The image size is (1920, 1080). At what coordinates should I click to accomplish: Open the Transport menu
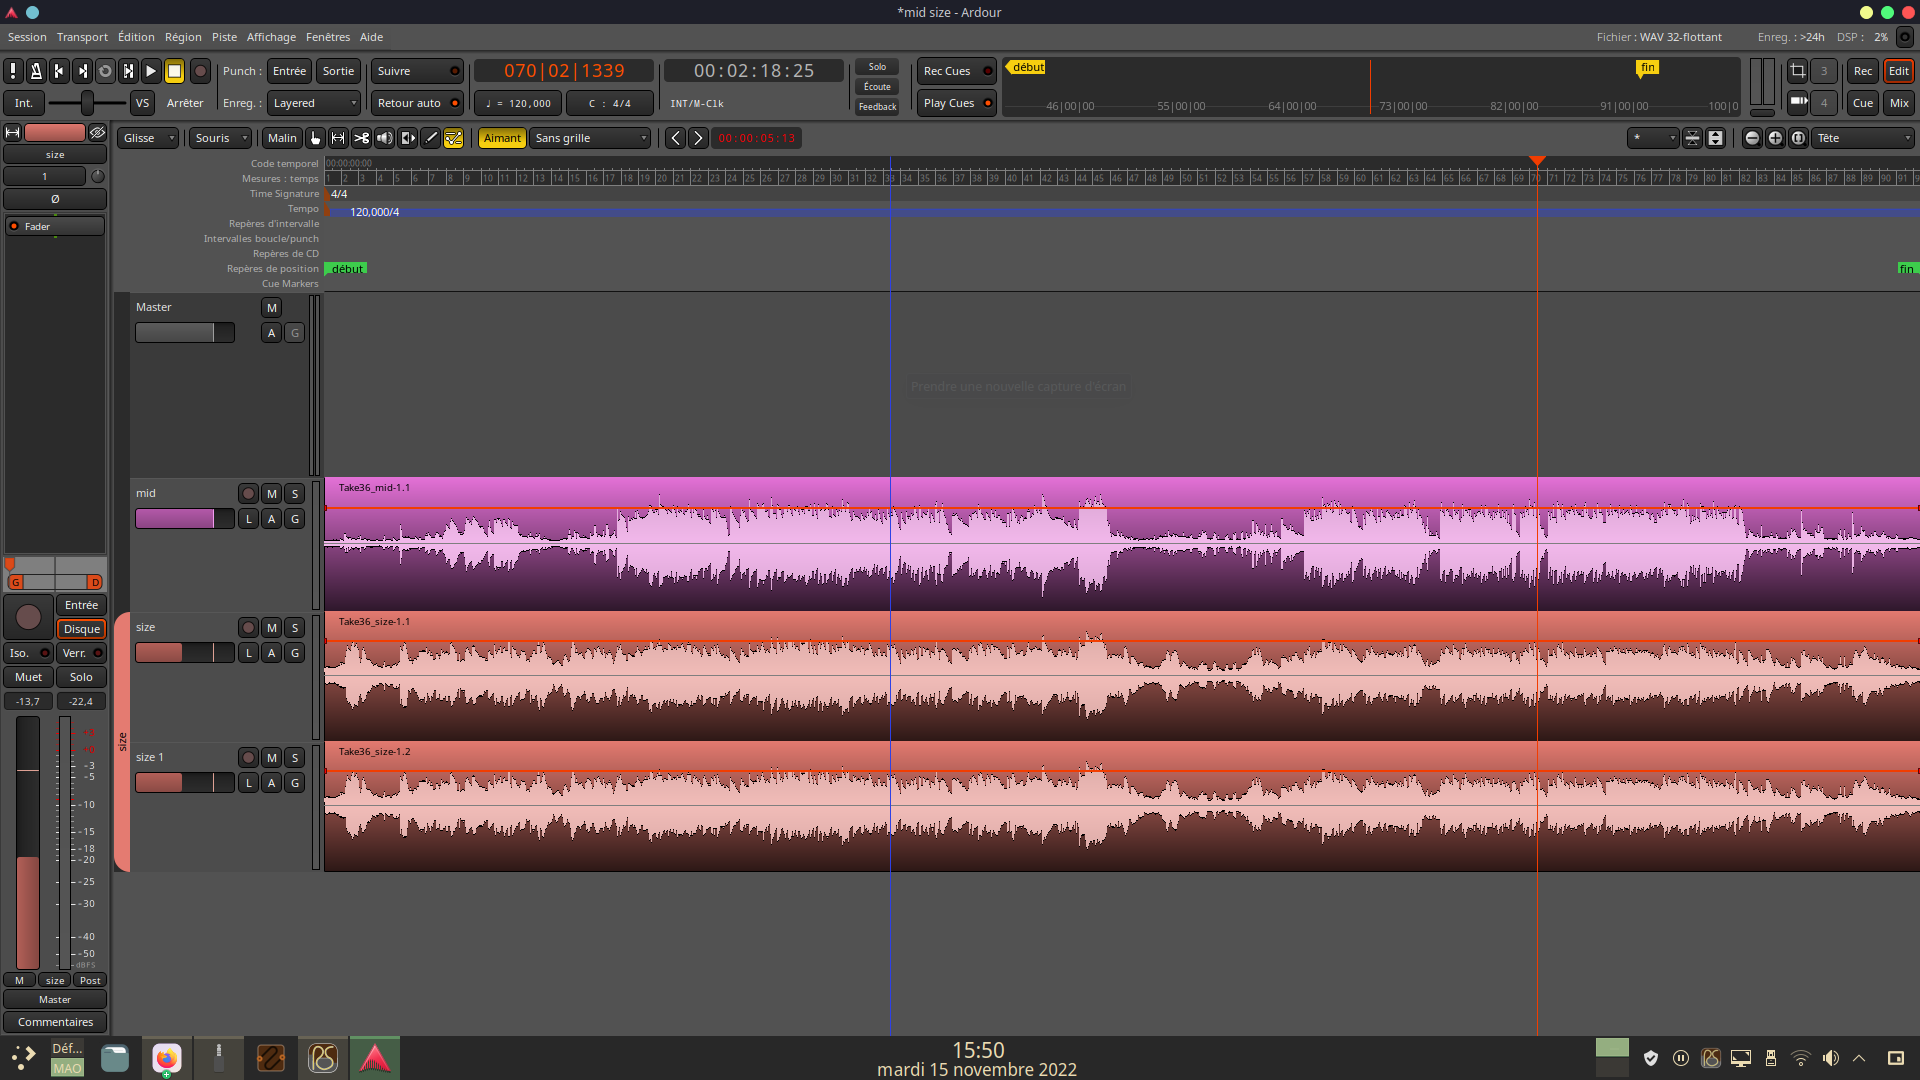(x=82, y=37)
